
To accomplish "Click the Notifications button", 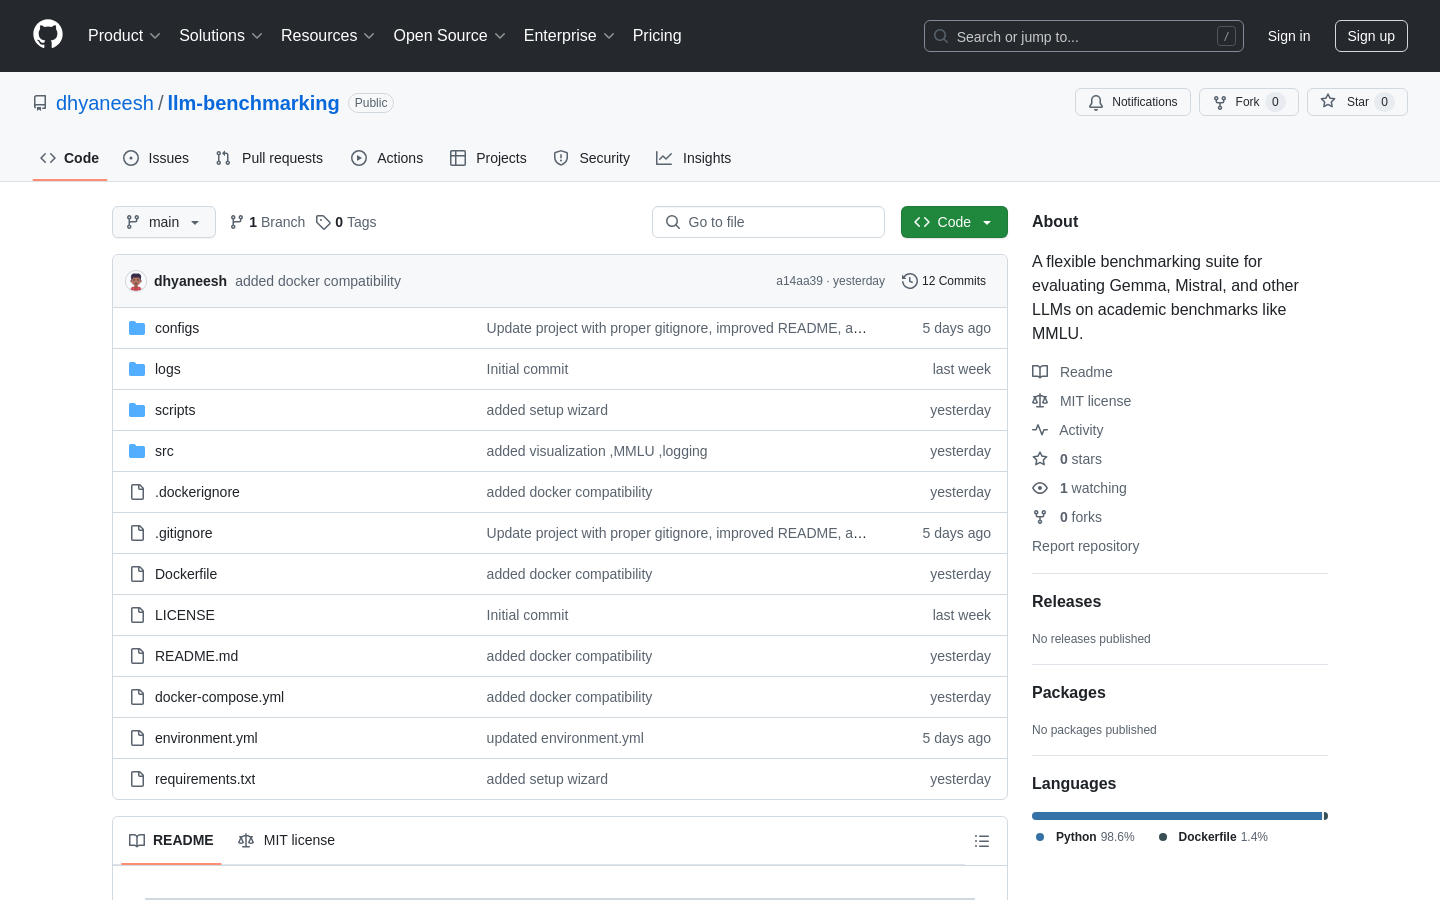I will tap(1133, 102).
